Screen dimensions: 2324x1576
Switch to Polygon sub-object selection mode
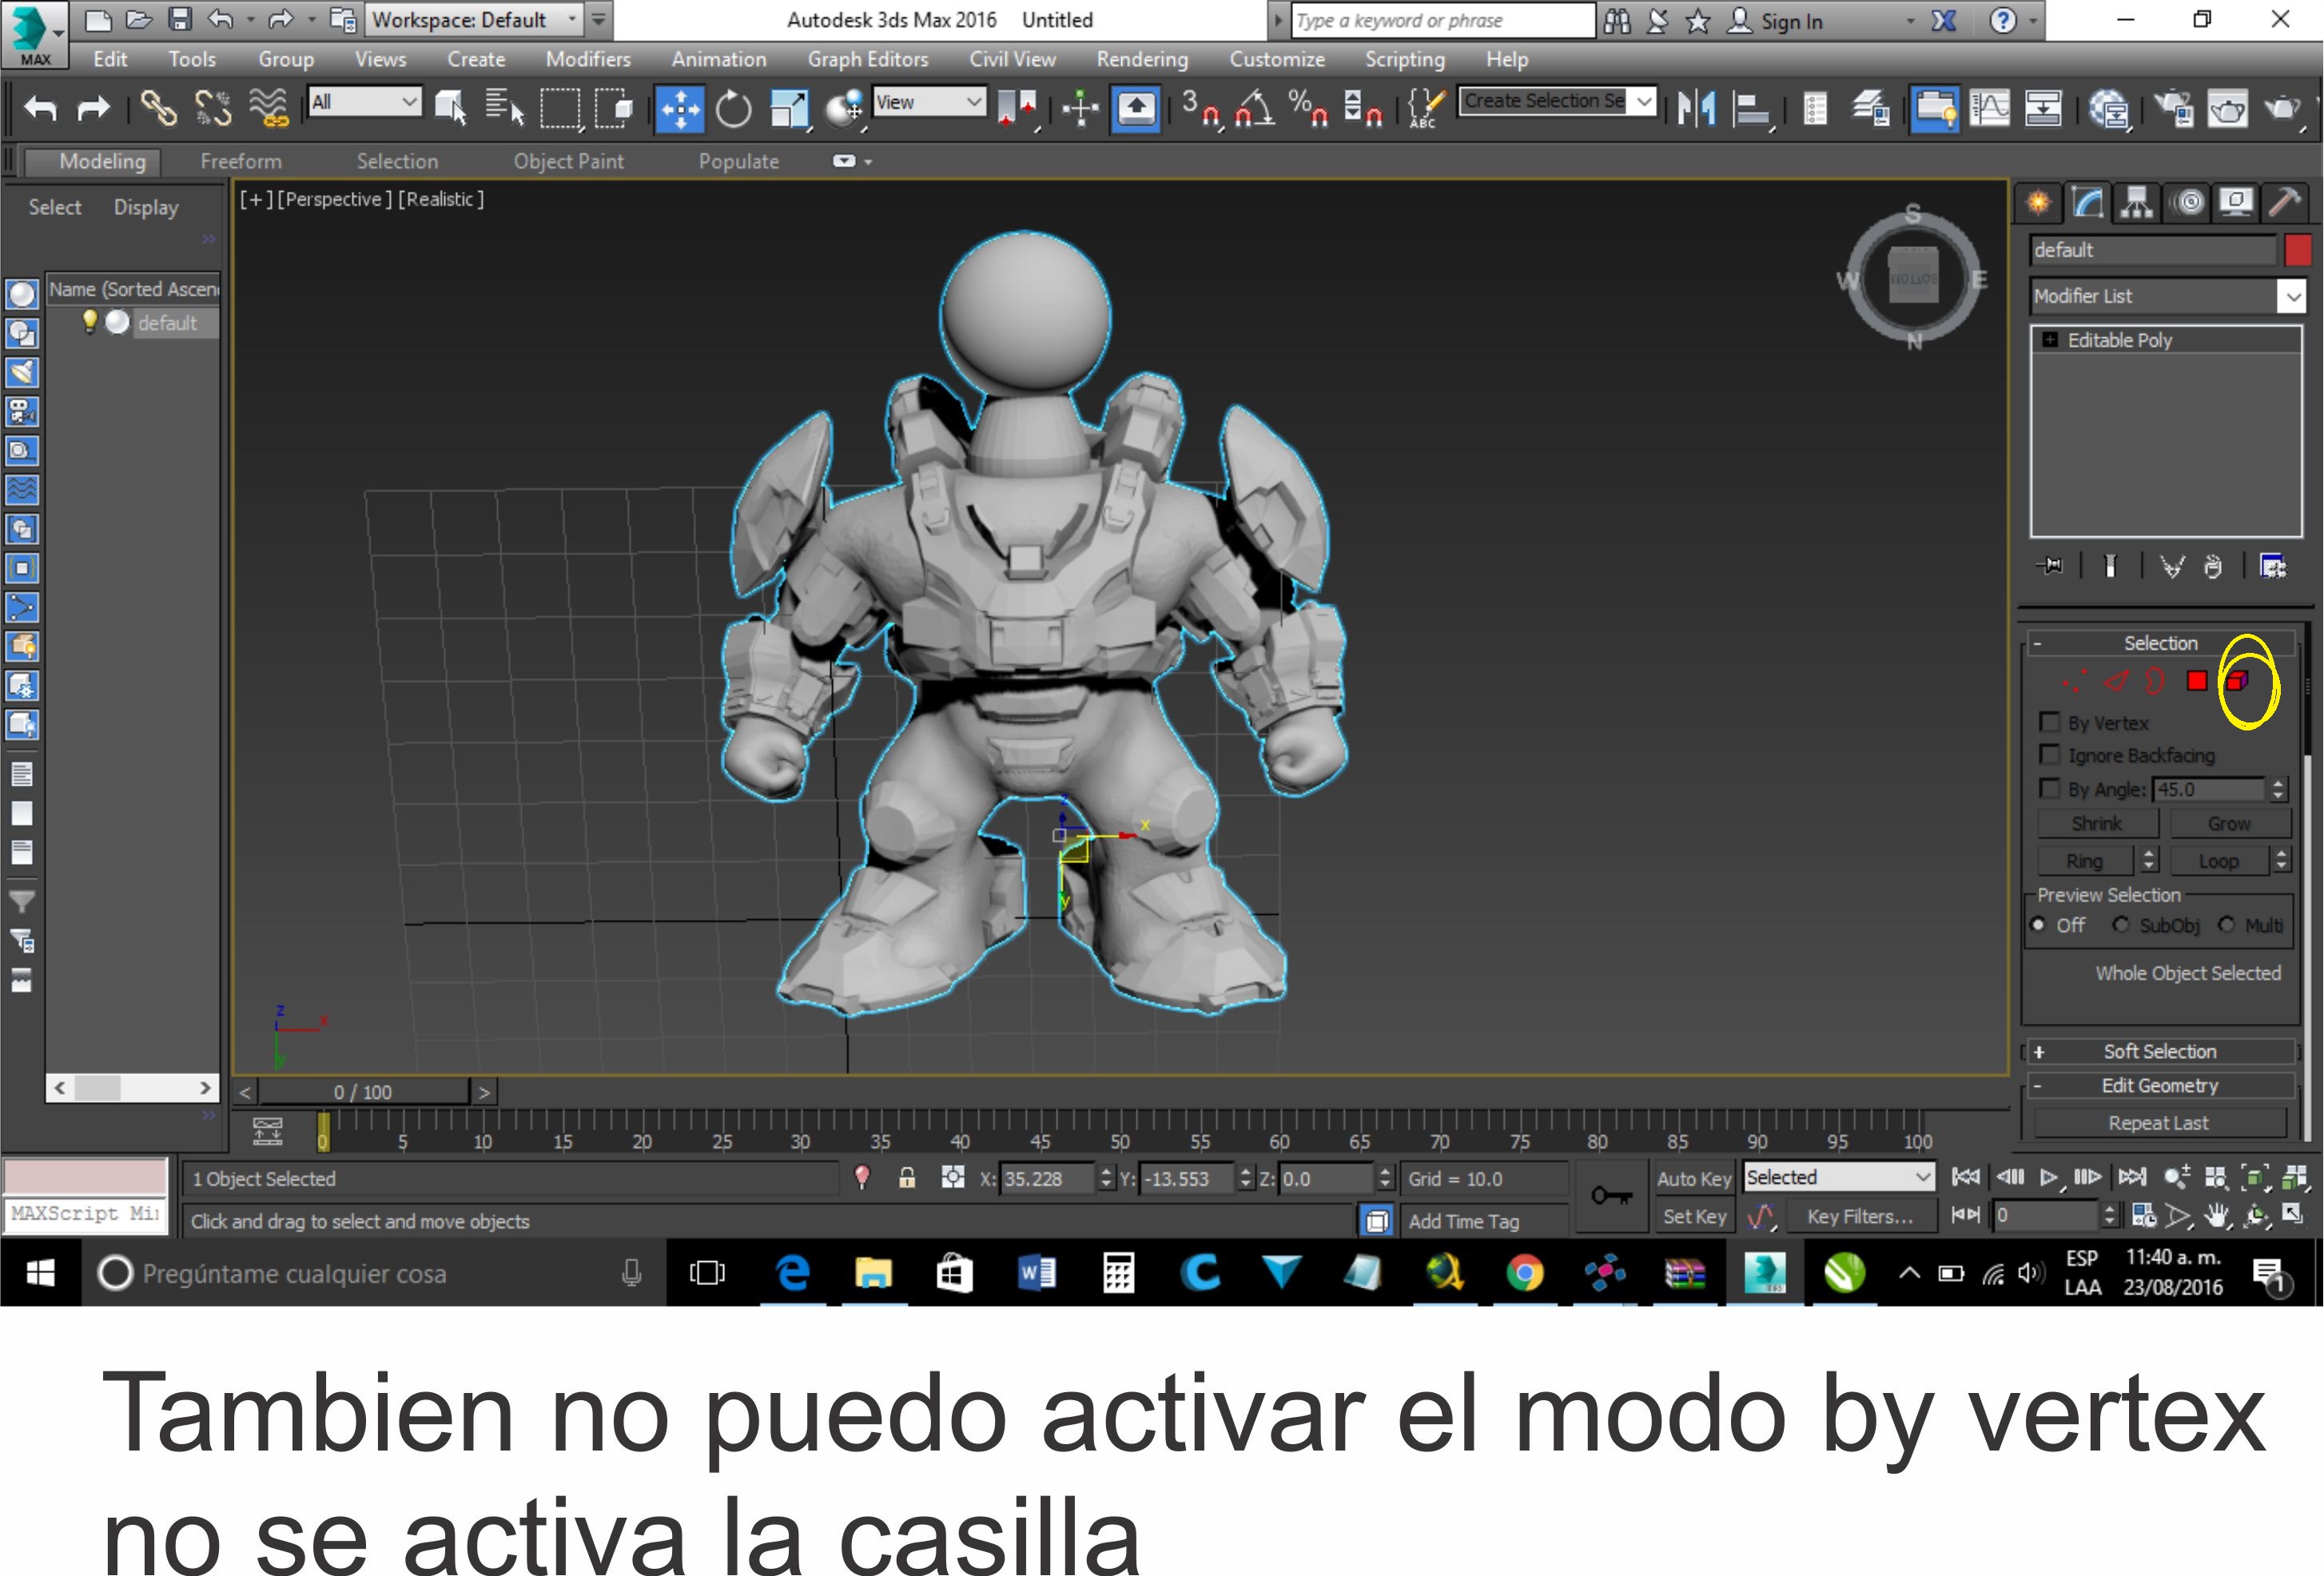2196,681
